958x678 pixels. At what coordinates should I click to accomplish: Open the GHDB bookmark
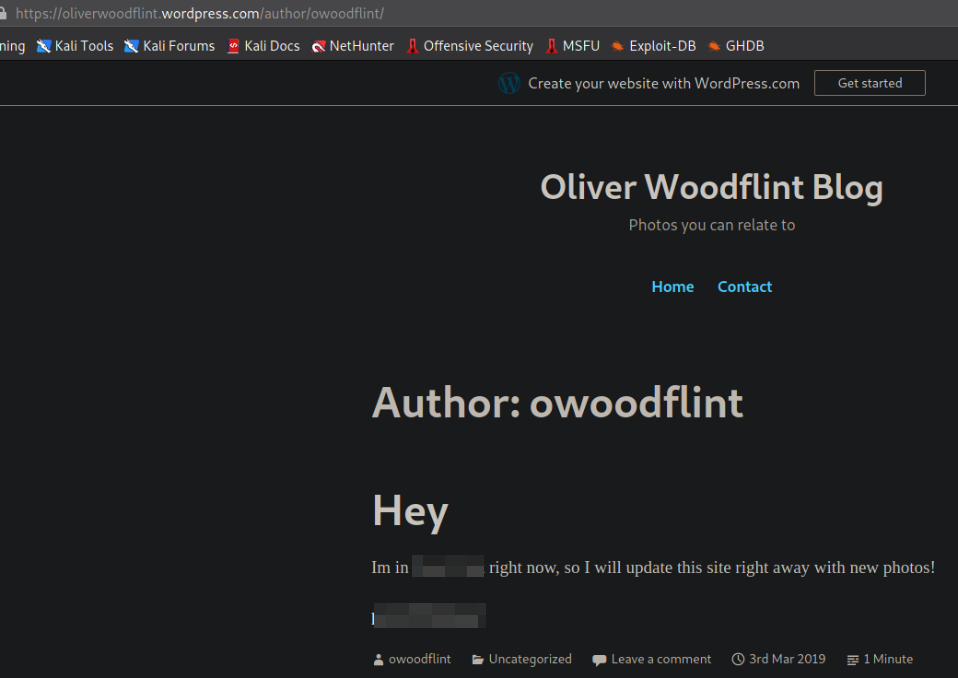click(x=736, y=46)
